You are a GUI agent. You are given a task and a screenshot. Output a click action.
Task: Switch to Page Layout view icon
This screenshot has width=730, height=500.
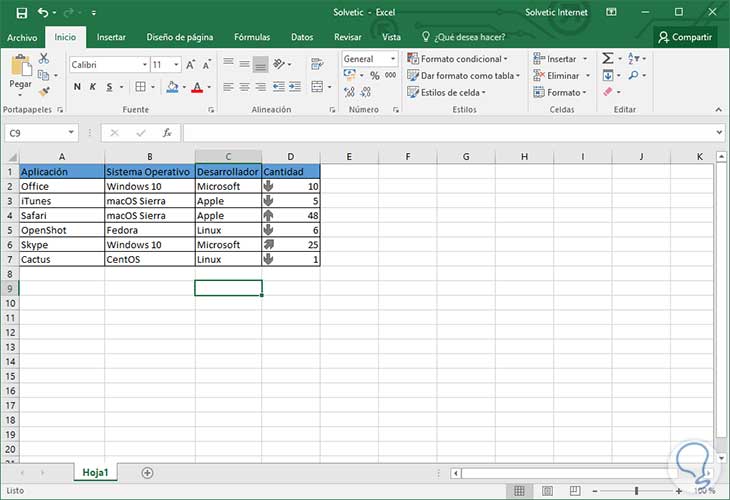[x=547, y=491]
